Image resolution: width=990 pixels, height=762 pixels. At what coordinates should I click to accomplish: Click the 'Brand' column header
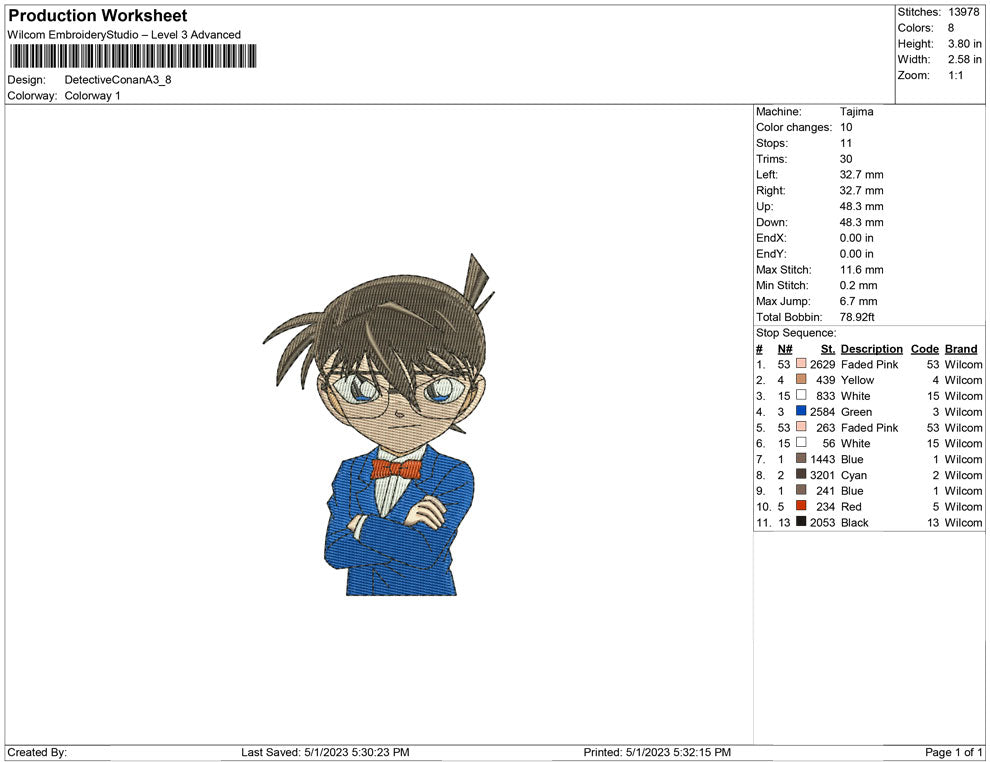[x=961, y=349]
